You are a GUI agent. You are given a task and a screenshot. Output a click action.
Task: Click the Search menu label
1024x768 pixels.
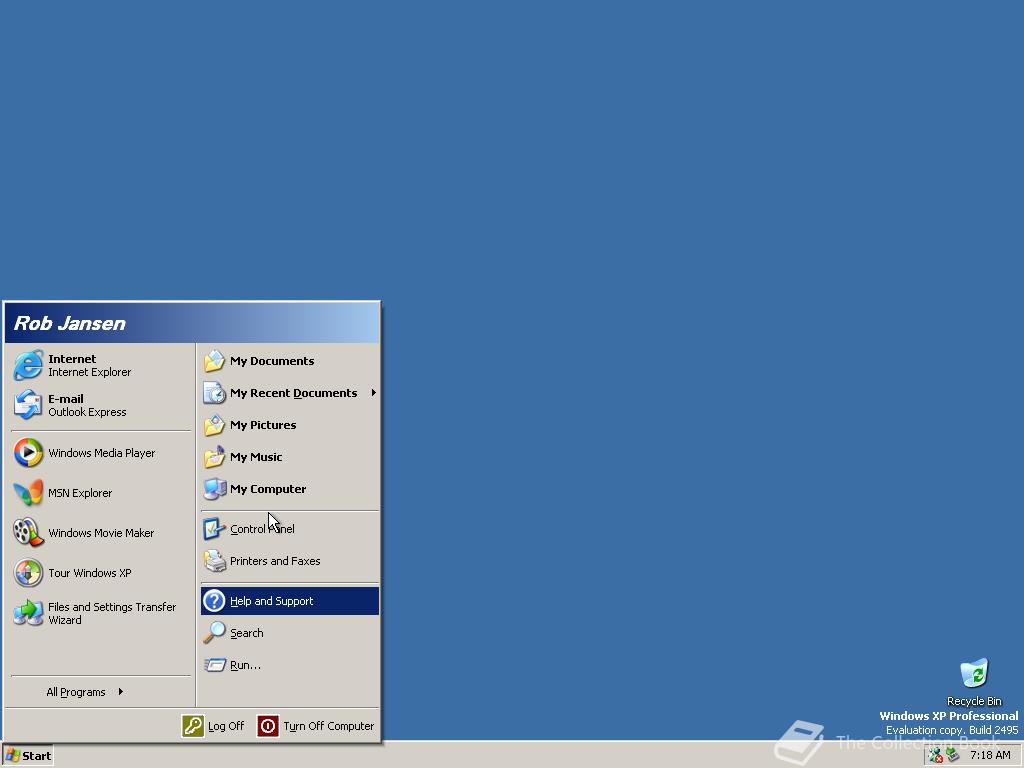pyautogui.click(x=246, y=633)
